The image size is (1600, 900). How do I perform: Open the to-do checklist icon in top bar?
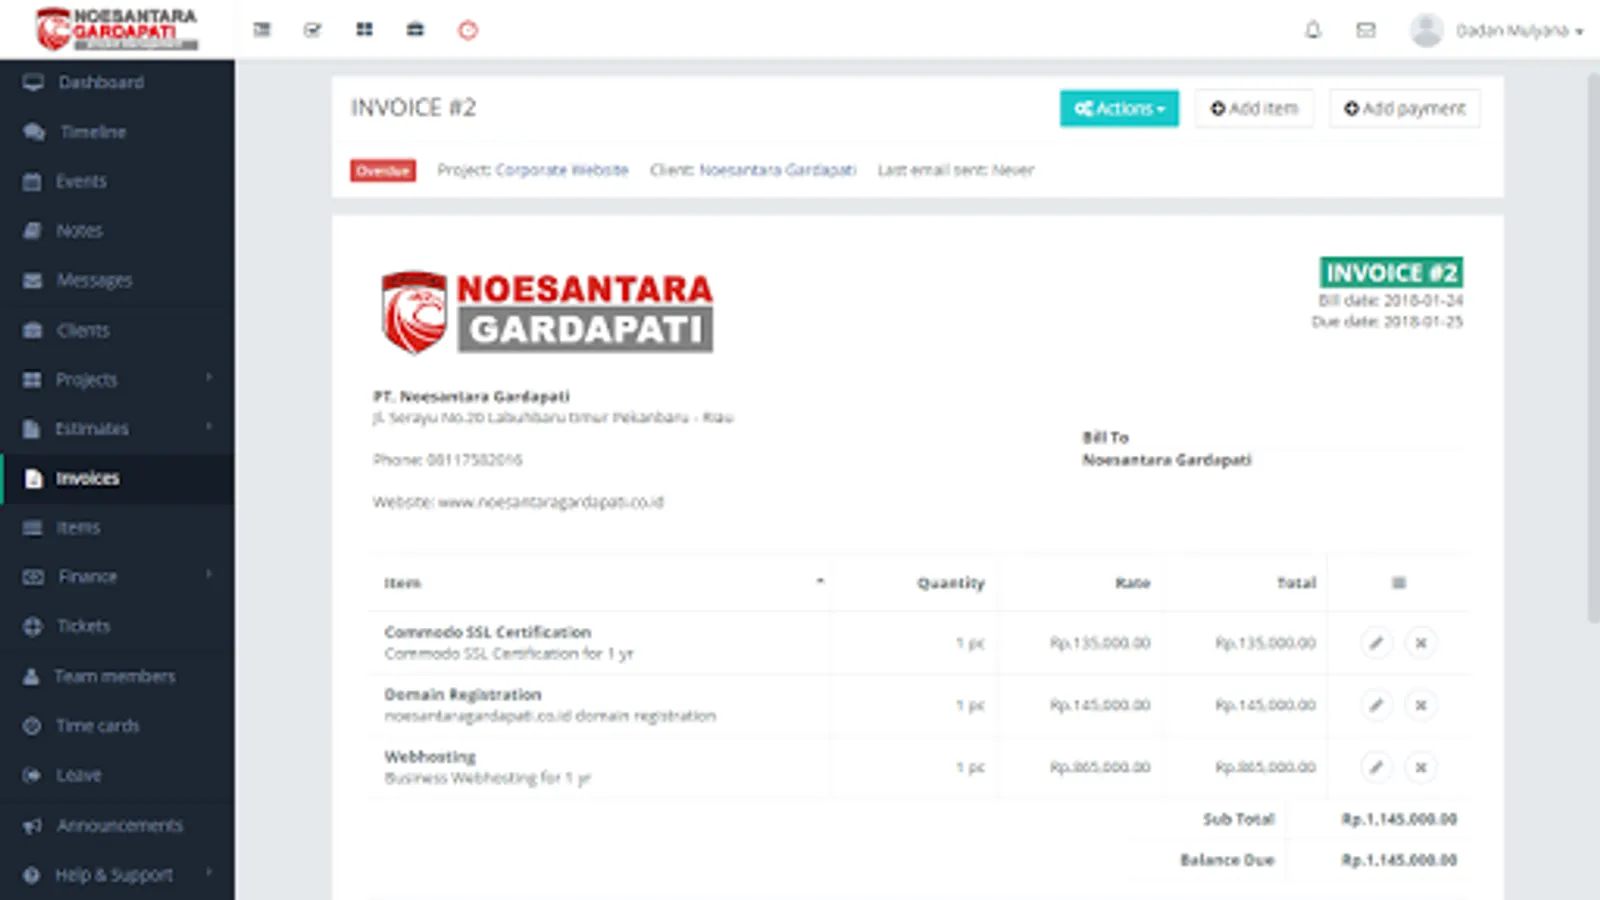[313, 30]
